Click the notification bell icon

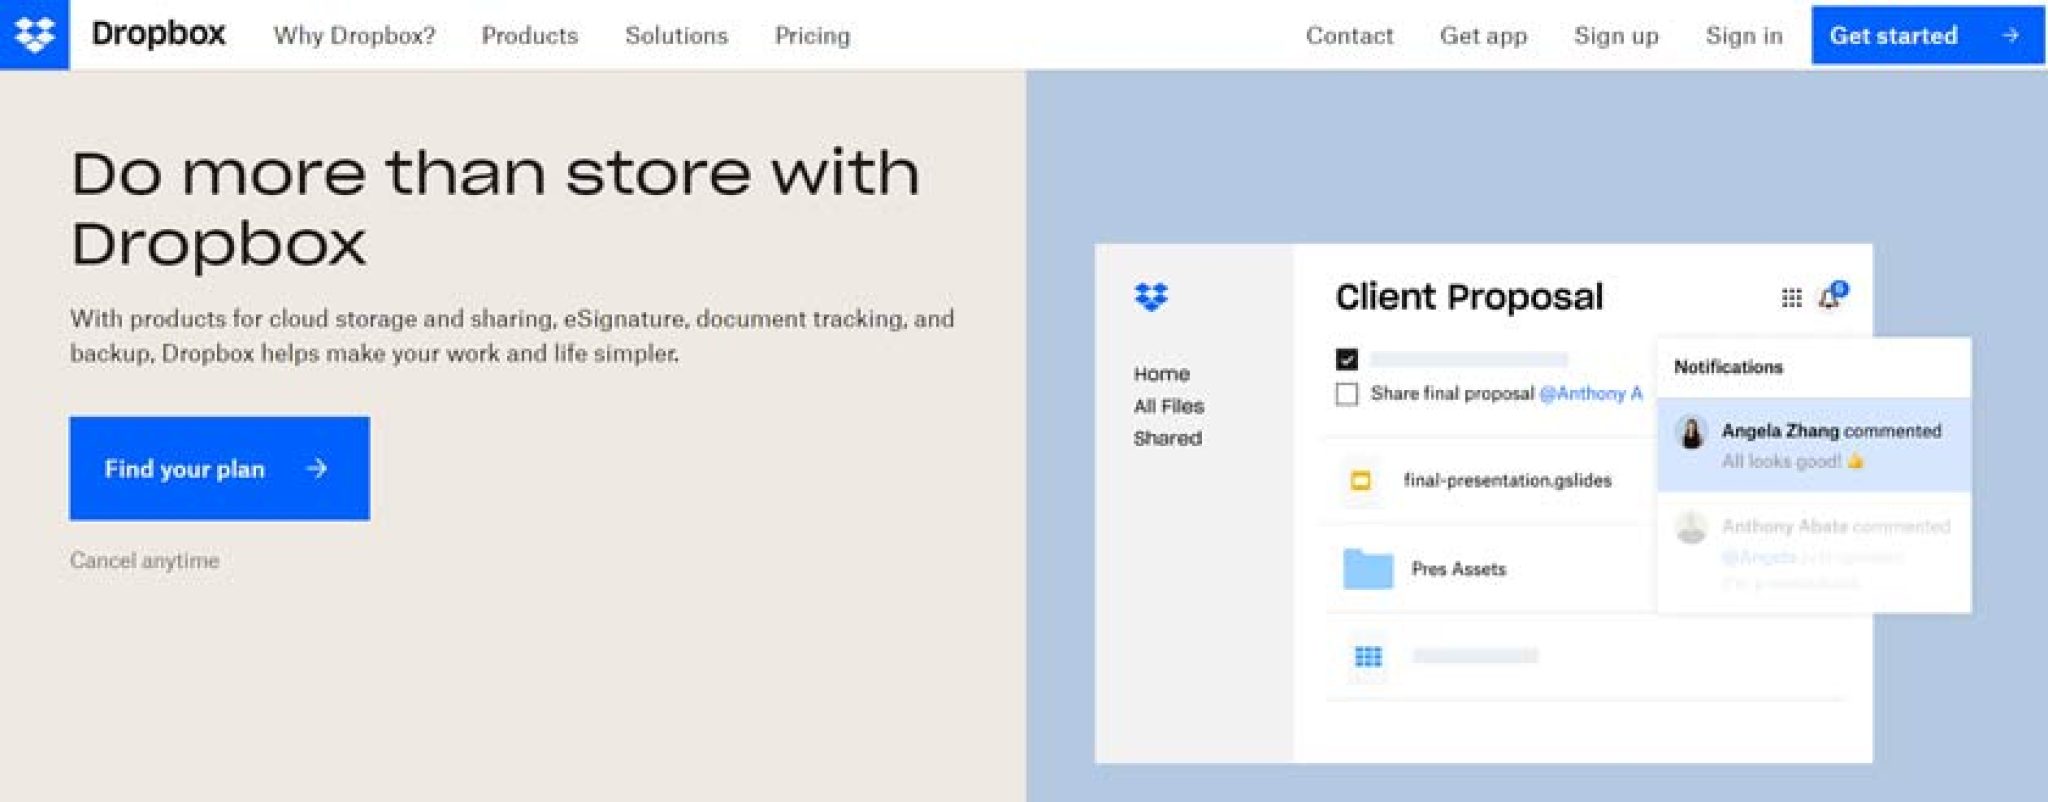click(x=1832, y=296)
